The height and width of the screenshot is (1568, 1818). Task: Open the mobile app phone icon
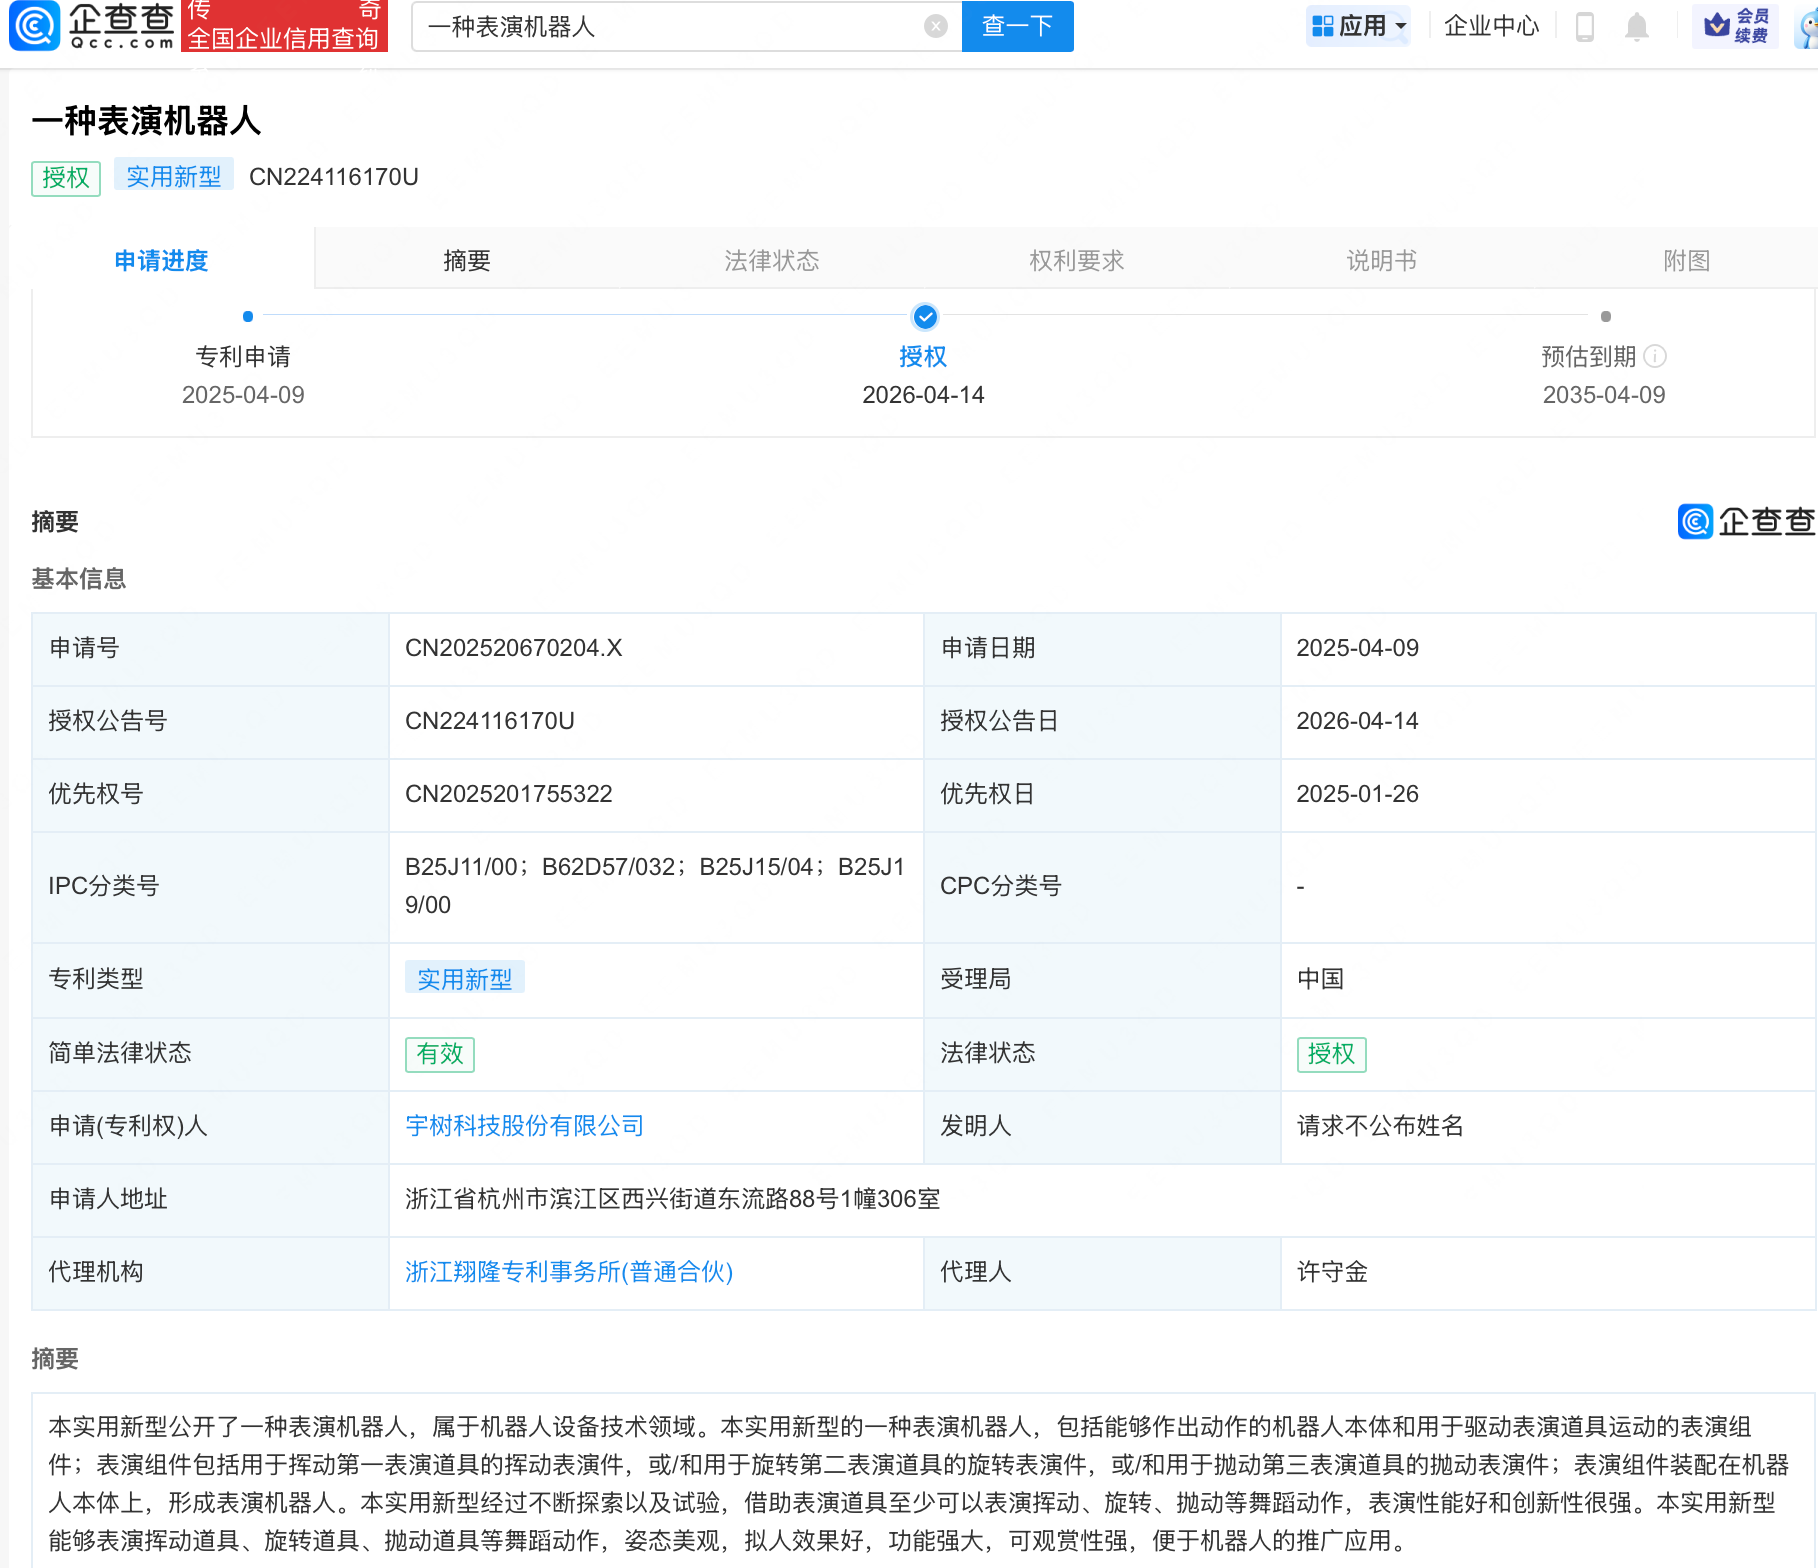[1583, 26]
